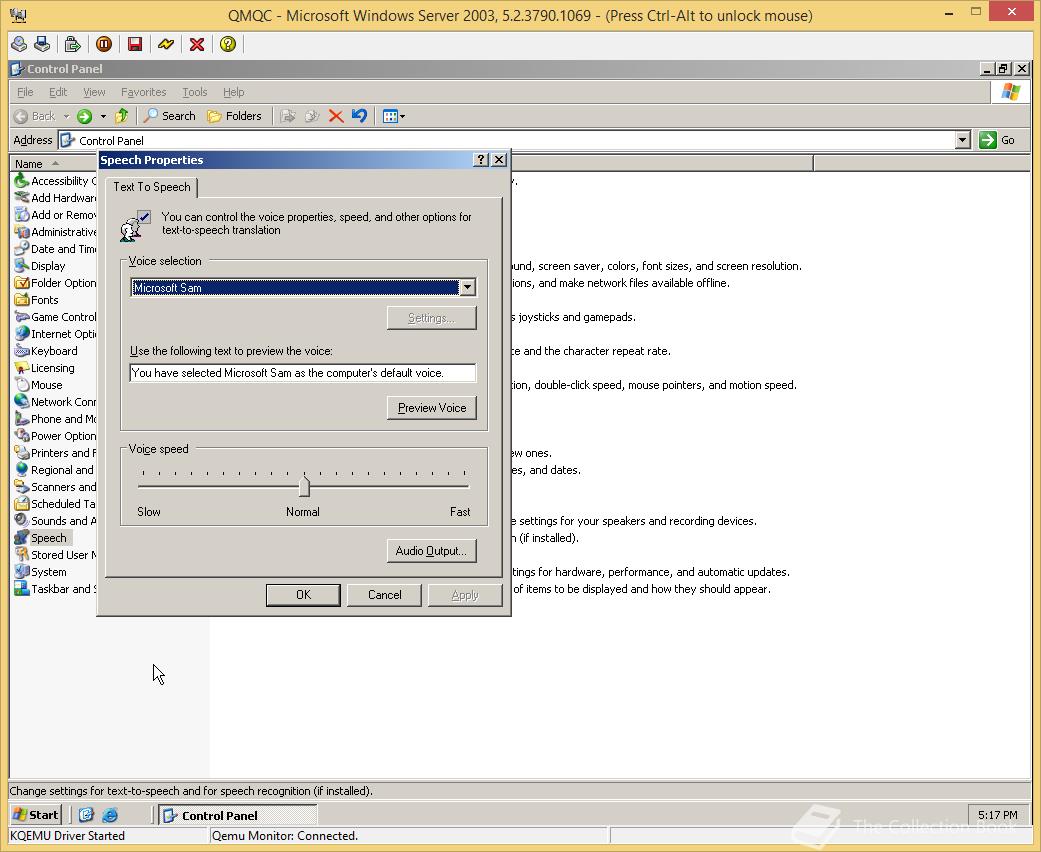Open the Views icon in Explorer toolbar
The image size is (1041, 852).
click(x=390, y=116)
